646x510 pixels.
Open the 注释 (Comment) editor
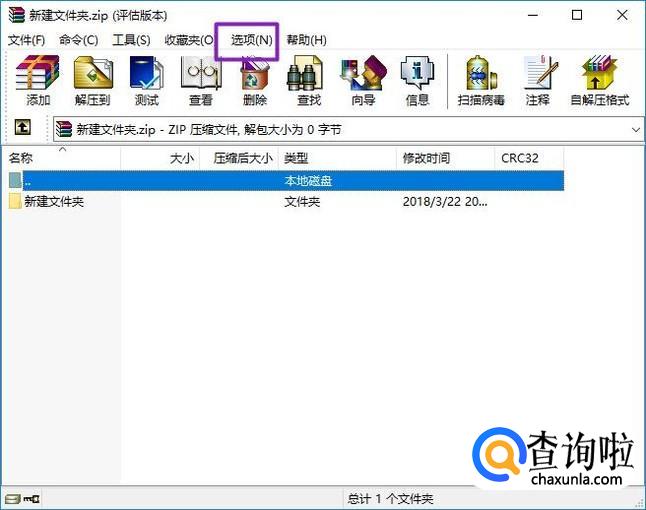pos(538,82)
